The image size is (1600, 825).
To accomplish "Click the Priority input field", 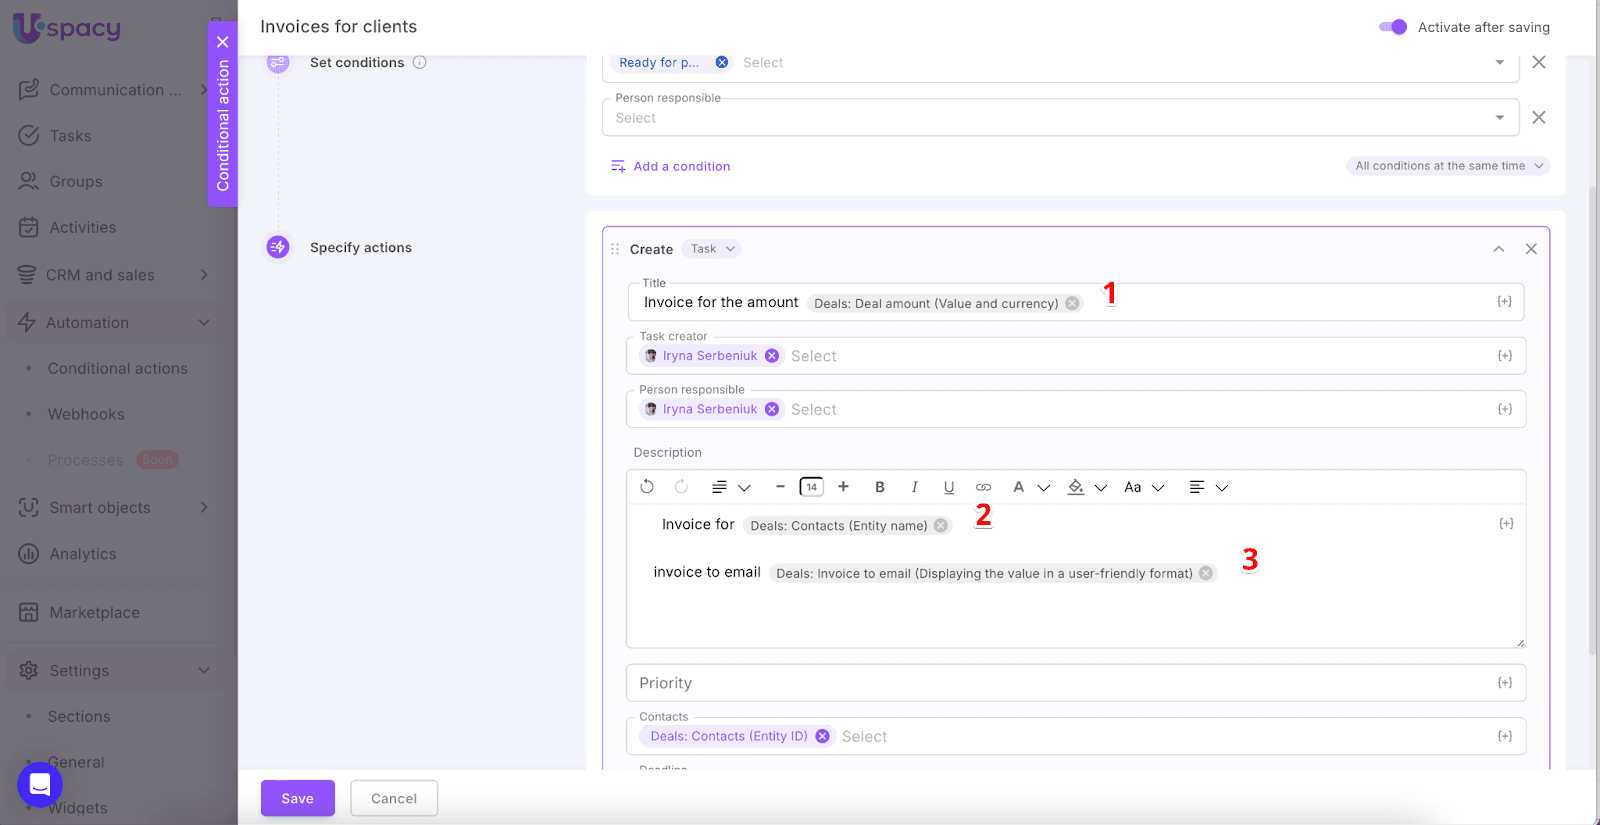I will (x=1060, y=683).
